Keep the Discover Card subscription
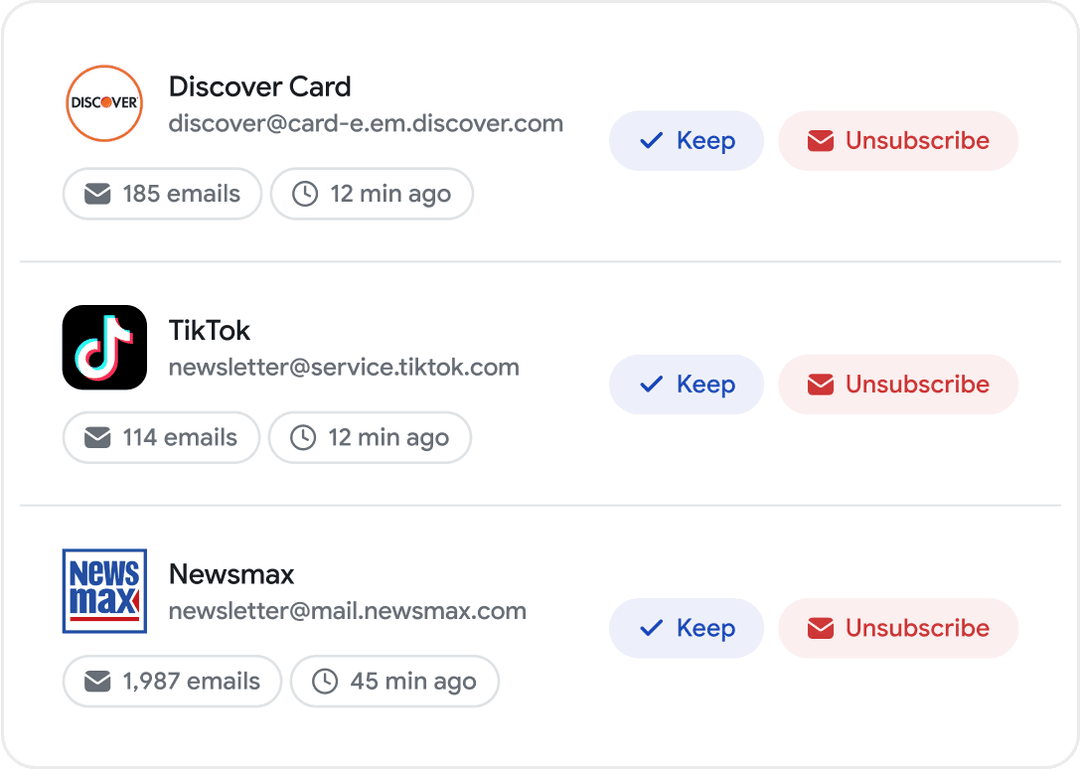 (686, 141)
